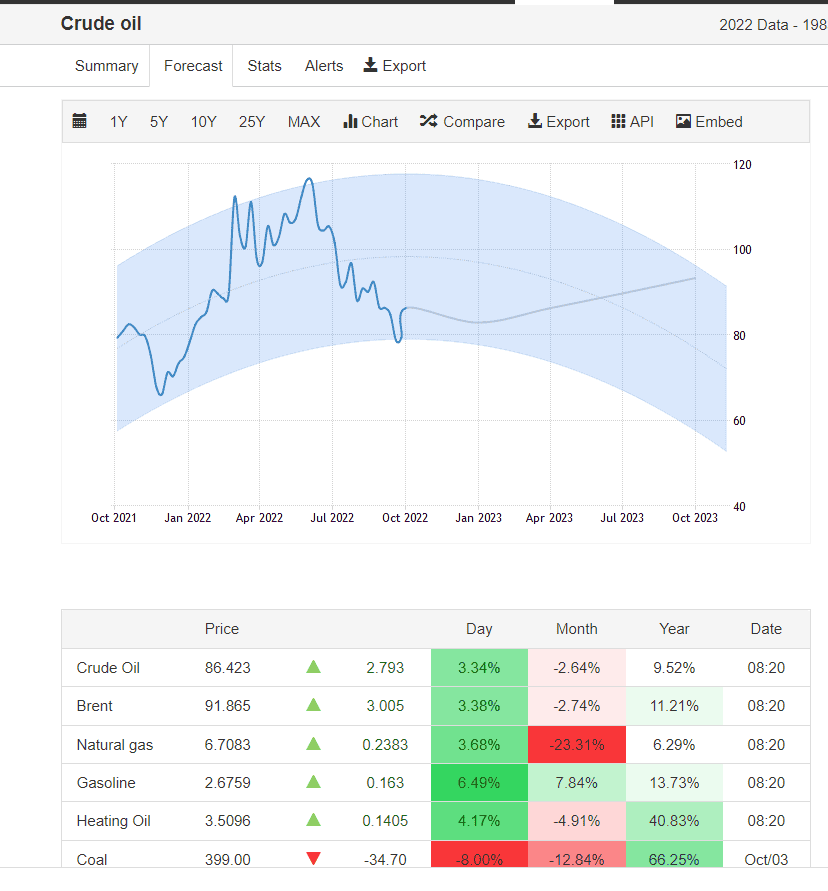This screenshot has width=828, height=891.
Task: Click the Export download icon in tabs row
Action: 371,65
